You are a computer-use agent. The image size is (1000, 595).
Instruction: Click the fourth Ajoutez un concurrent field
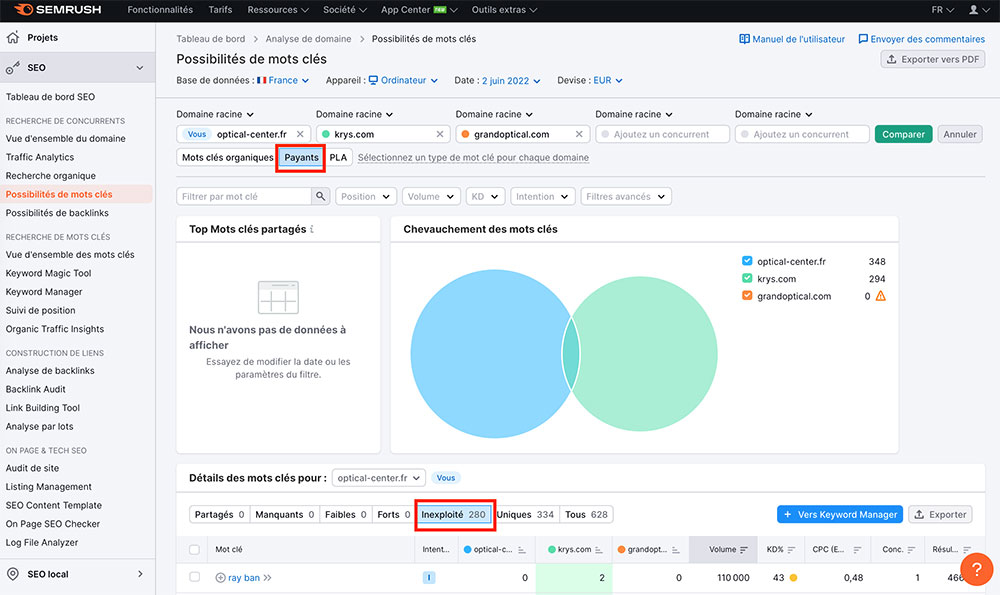pyautogui.click(x=662, y=134)
